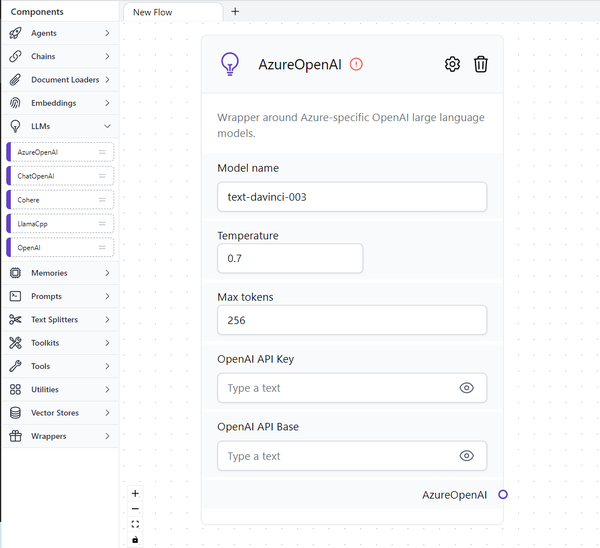Reveal the OpenAI API Base value
The image size is (600, 548).
click(x=466, y=456)
